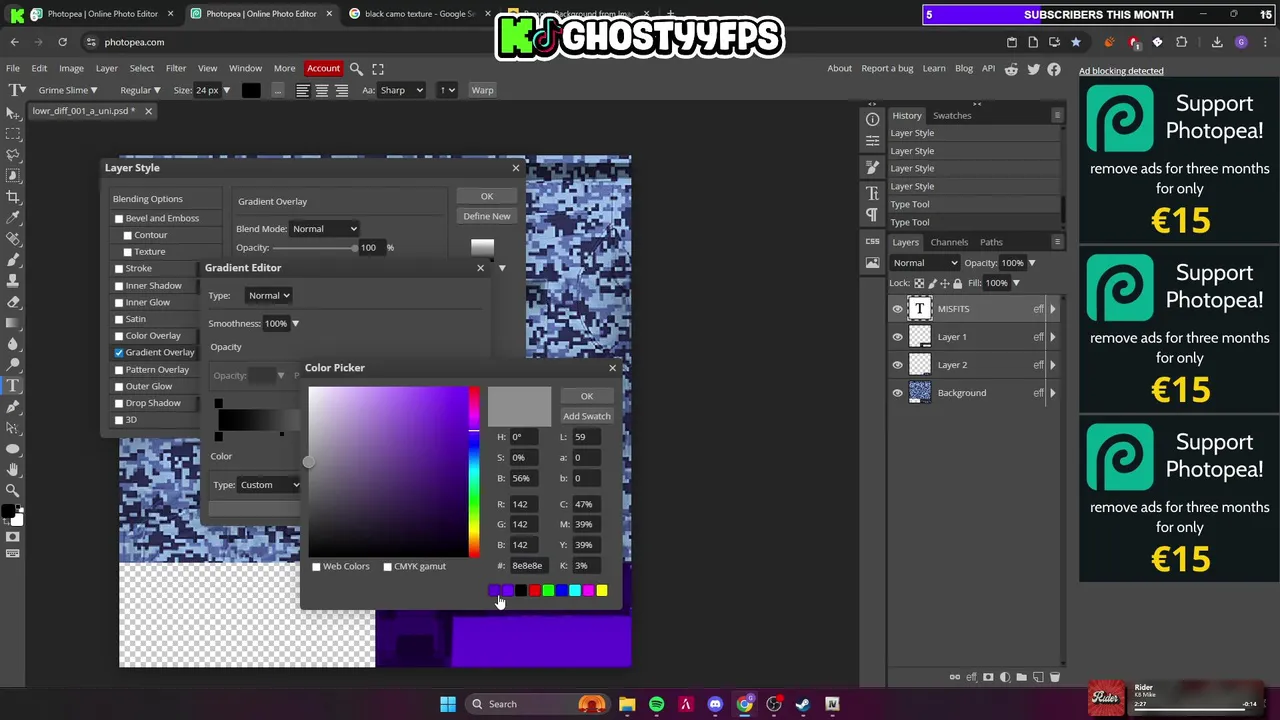Enable the Stroke checkbox
Viewport: 1280px width, 720px height.
(119, 268)
